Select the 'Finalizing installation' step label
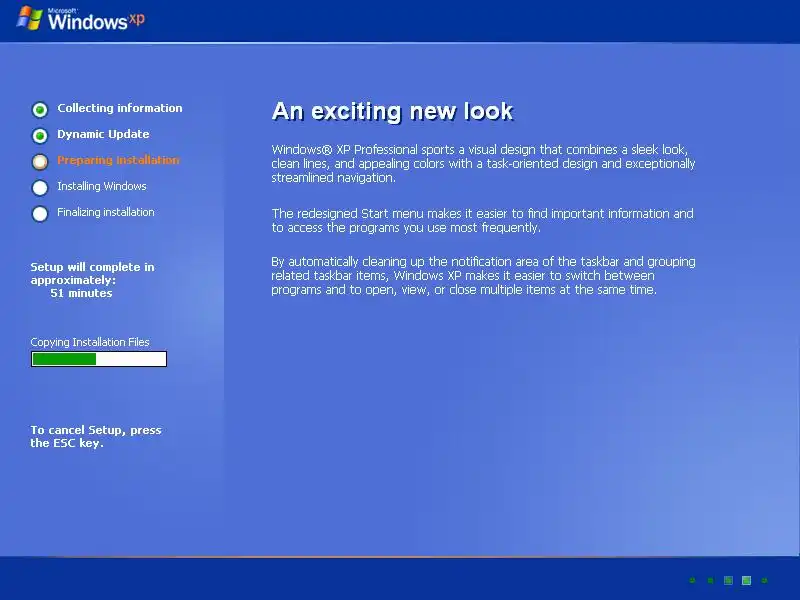The height and width of the screenshot is (600, 800). click(106, 212)
